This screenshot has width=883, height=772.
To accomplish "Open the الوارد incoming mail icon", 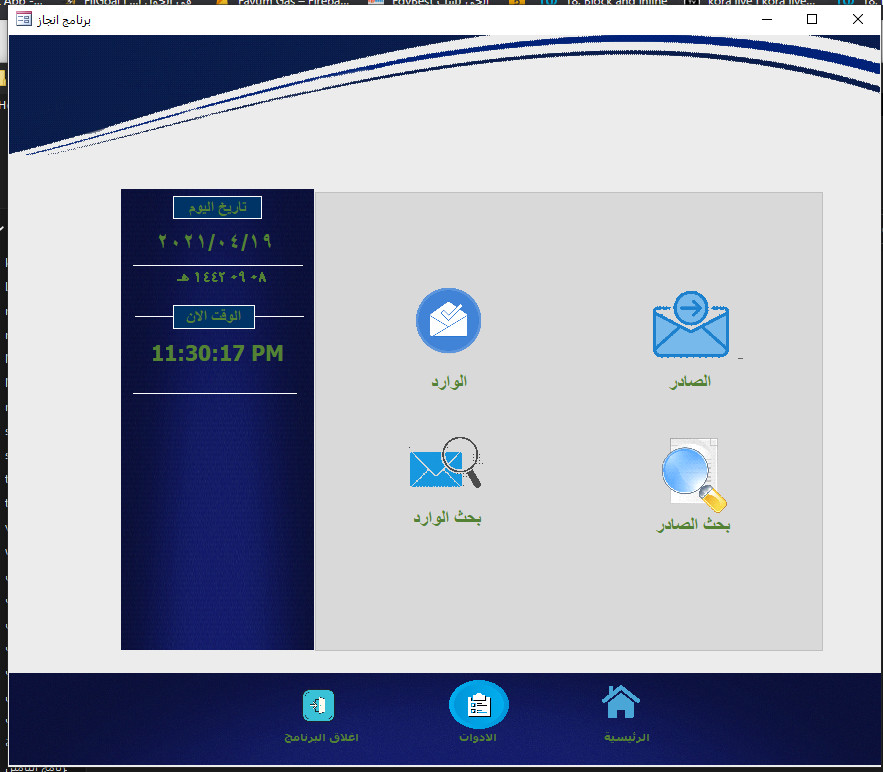I will (448, 320).
